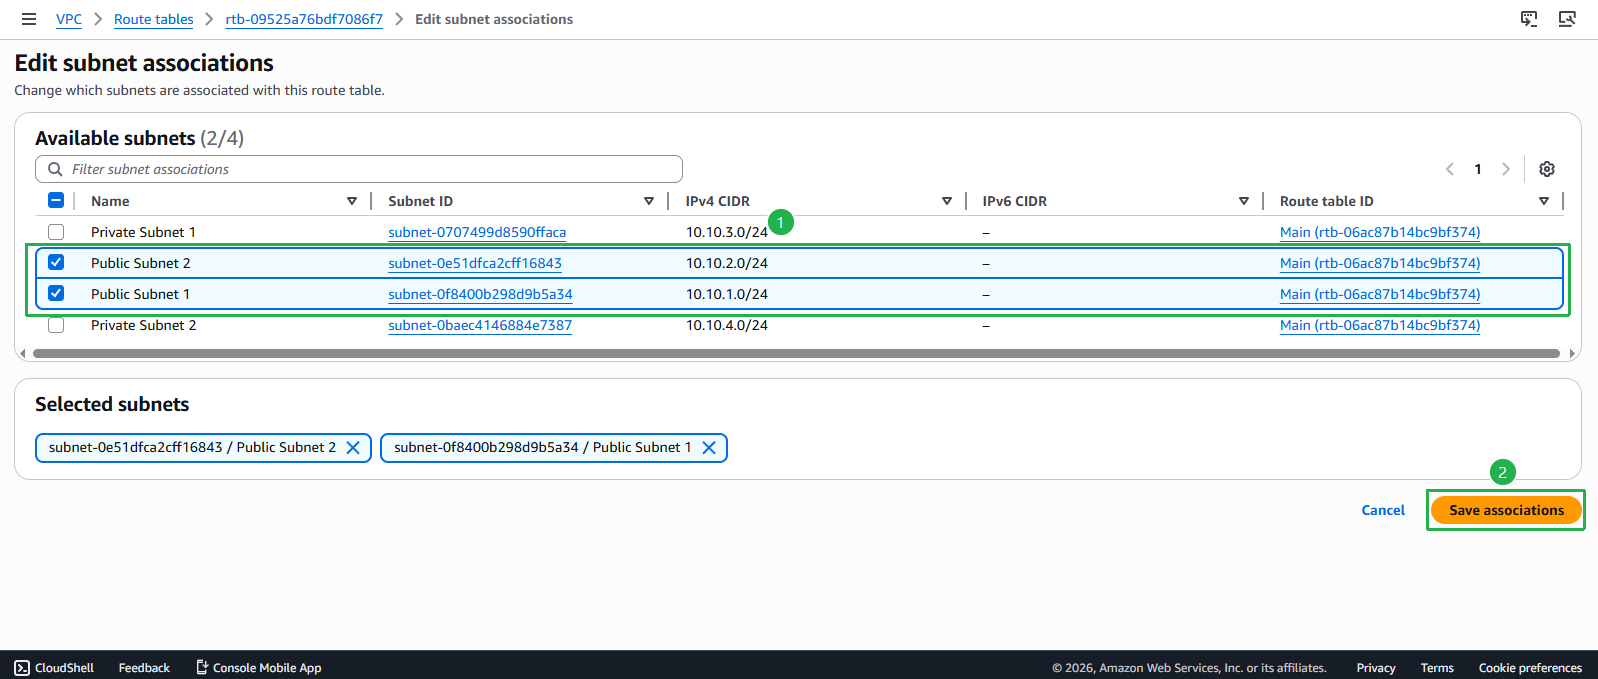This screenshot has width=1598, height=679.
Task: Open Main route table link for Private Subnet 2
Action: 1380,325
